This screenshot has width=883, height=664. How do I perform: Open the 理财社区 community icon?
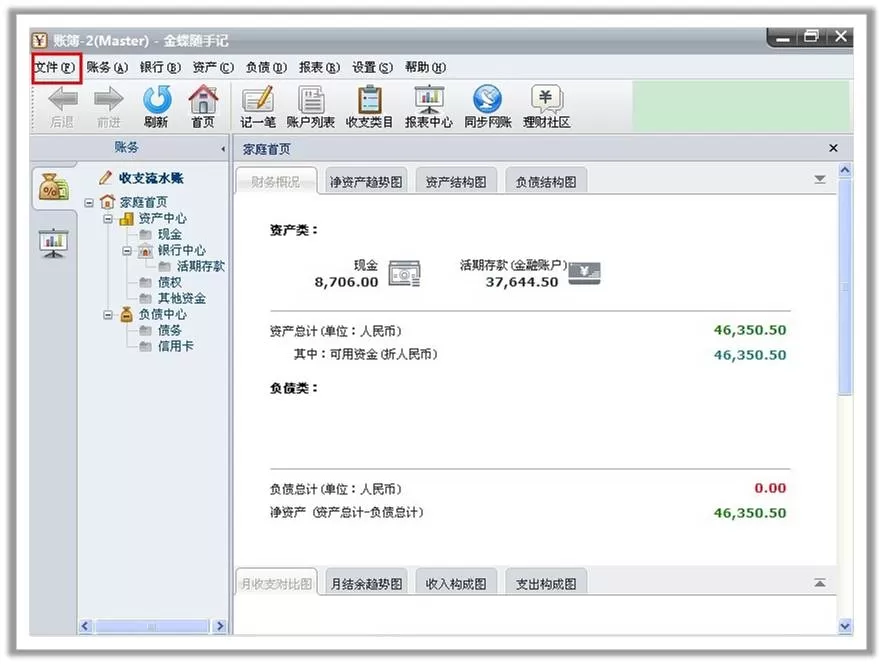[546, 99]
